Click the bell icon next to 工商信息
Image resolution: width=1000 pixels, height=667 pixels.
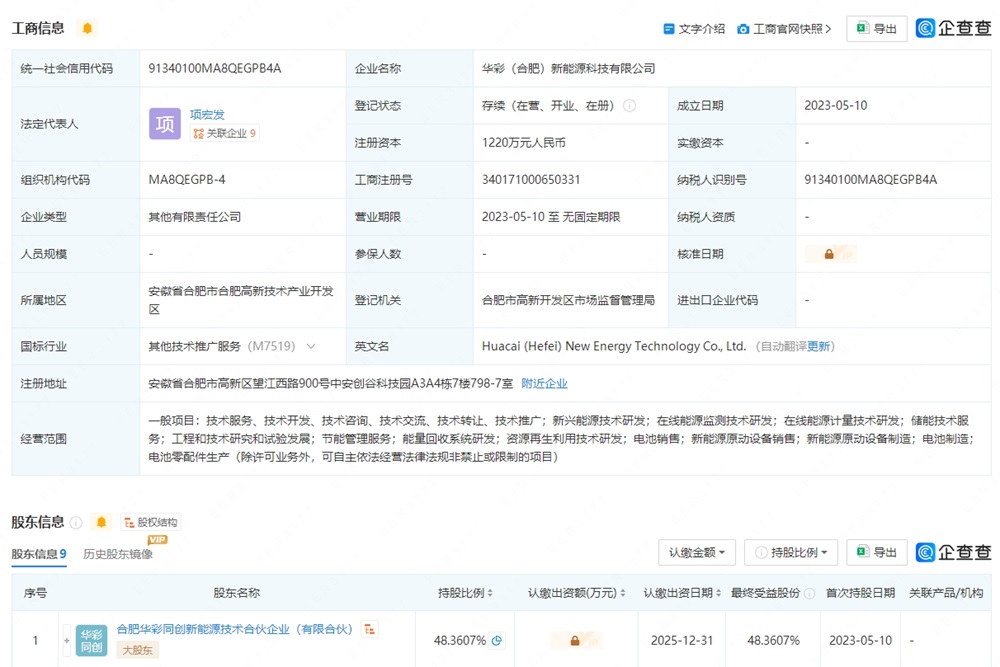pyautogui.click(x=87, y=29)
